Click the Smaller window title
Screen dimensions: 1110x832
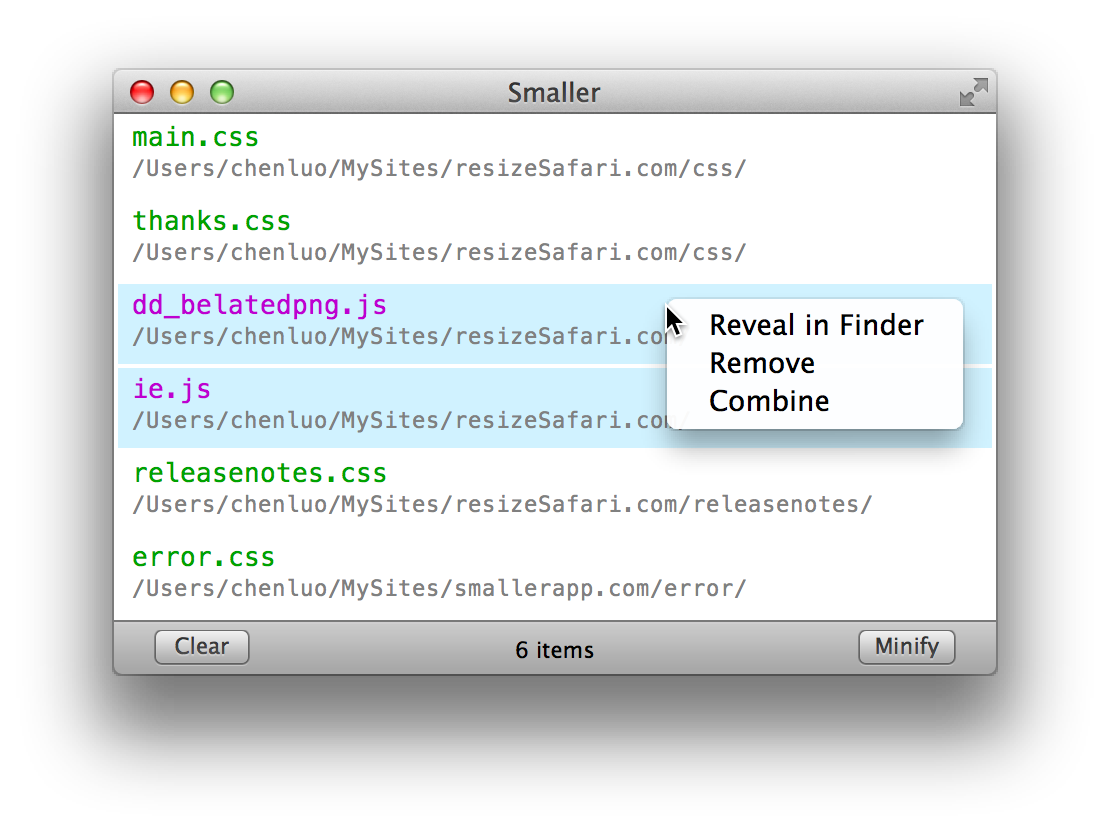(x=554, y=93)
